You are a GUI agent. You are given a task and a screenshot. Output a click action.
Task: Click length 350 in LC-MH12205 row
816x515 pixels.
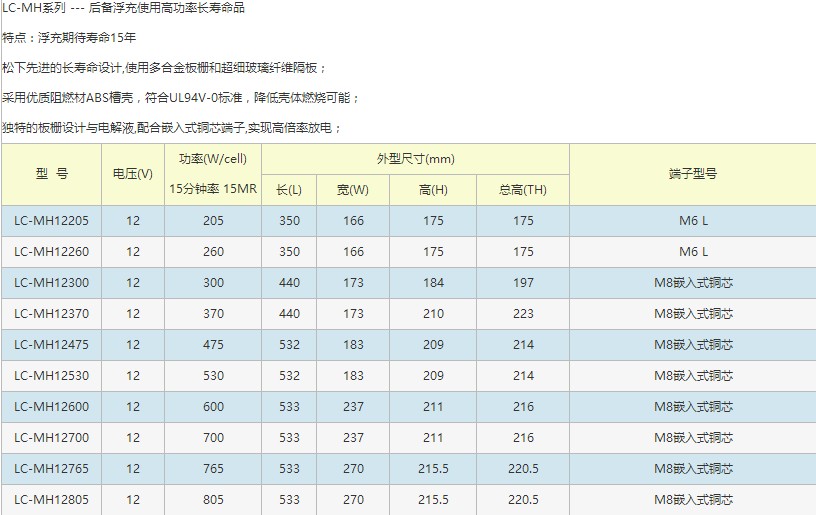[289, 221]
